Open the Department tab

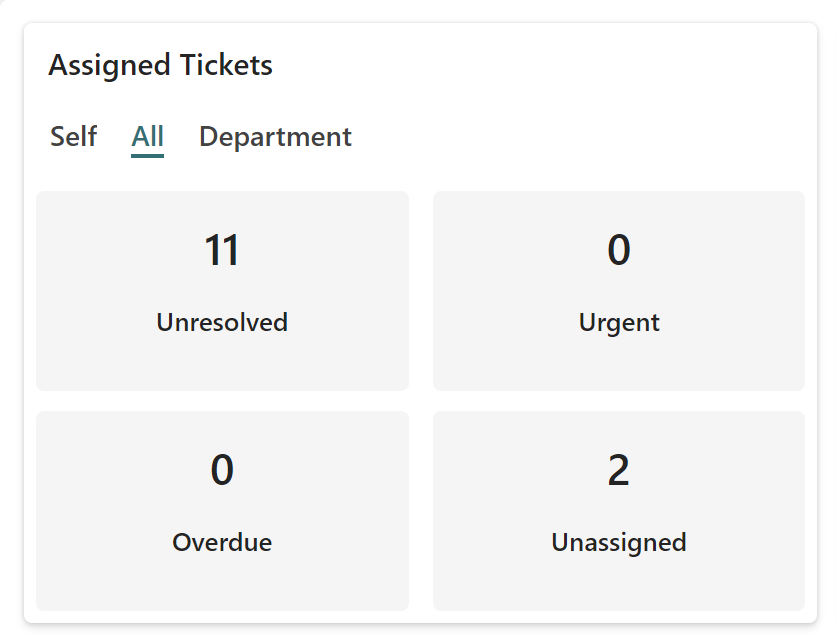(x=275, y=136)
